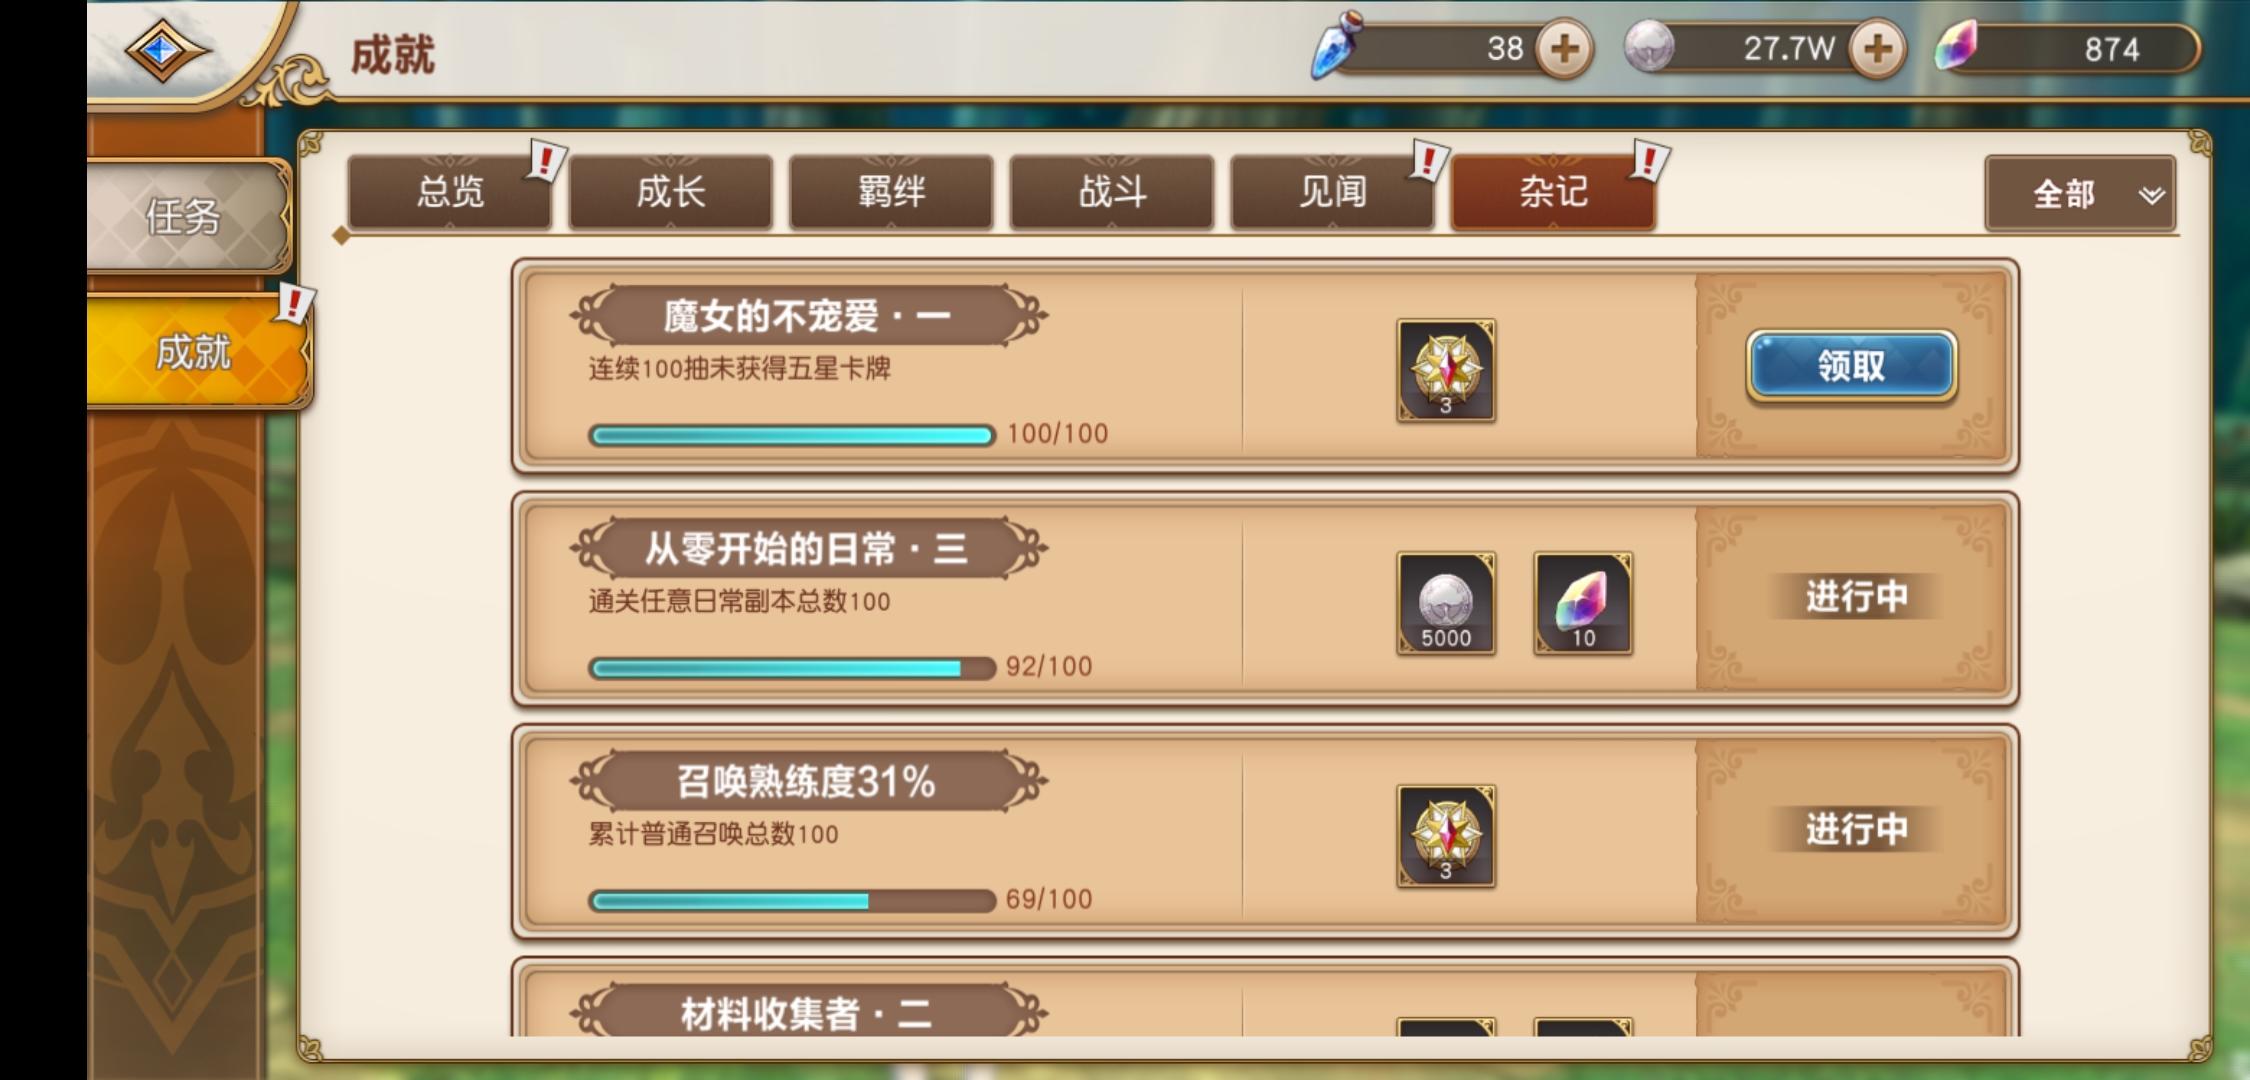The width and height of the screenshot is (2250, 1080).
Task: Open the 全部 filter dropdown
Action: (2080, 193)
